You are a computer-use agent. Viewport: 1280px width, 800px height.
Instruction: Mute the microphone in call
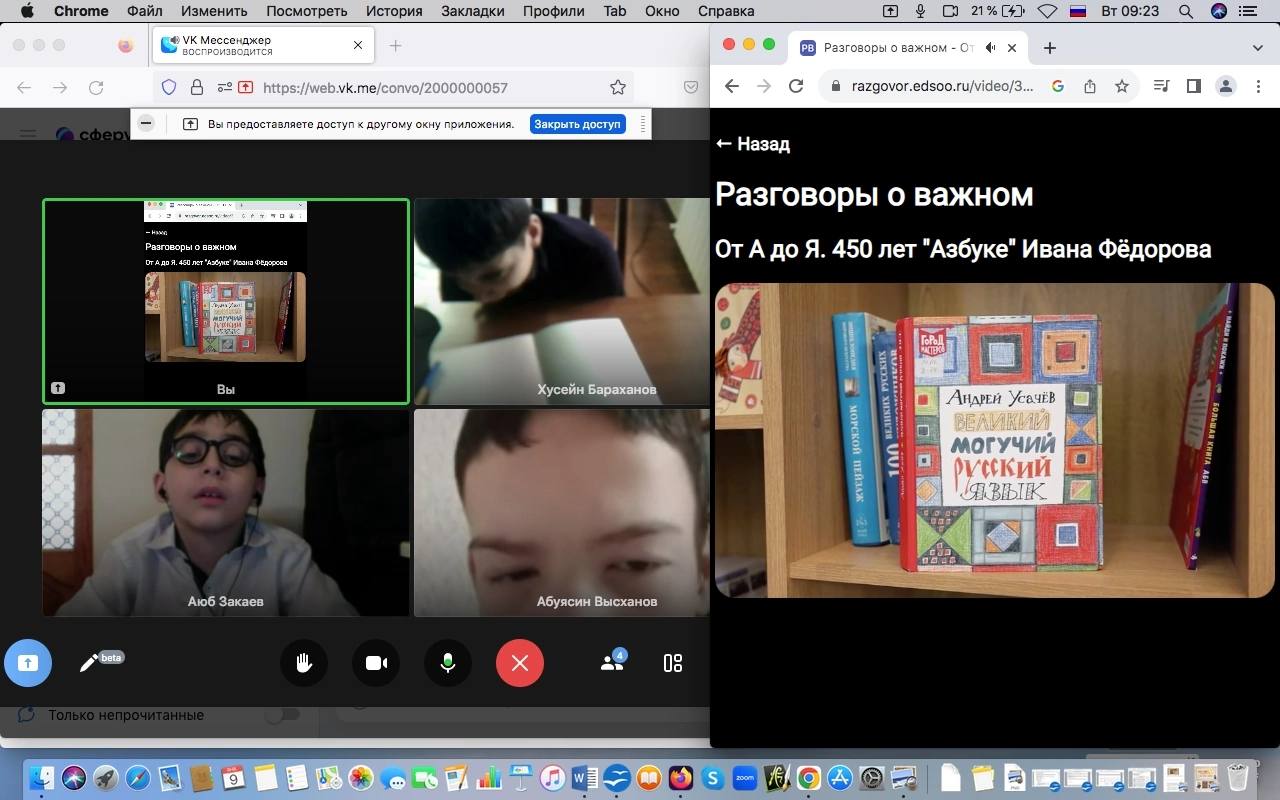[448, 663]
